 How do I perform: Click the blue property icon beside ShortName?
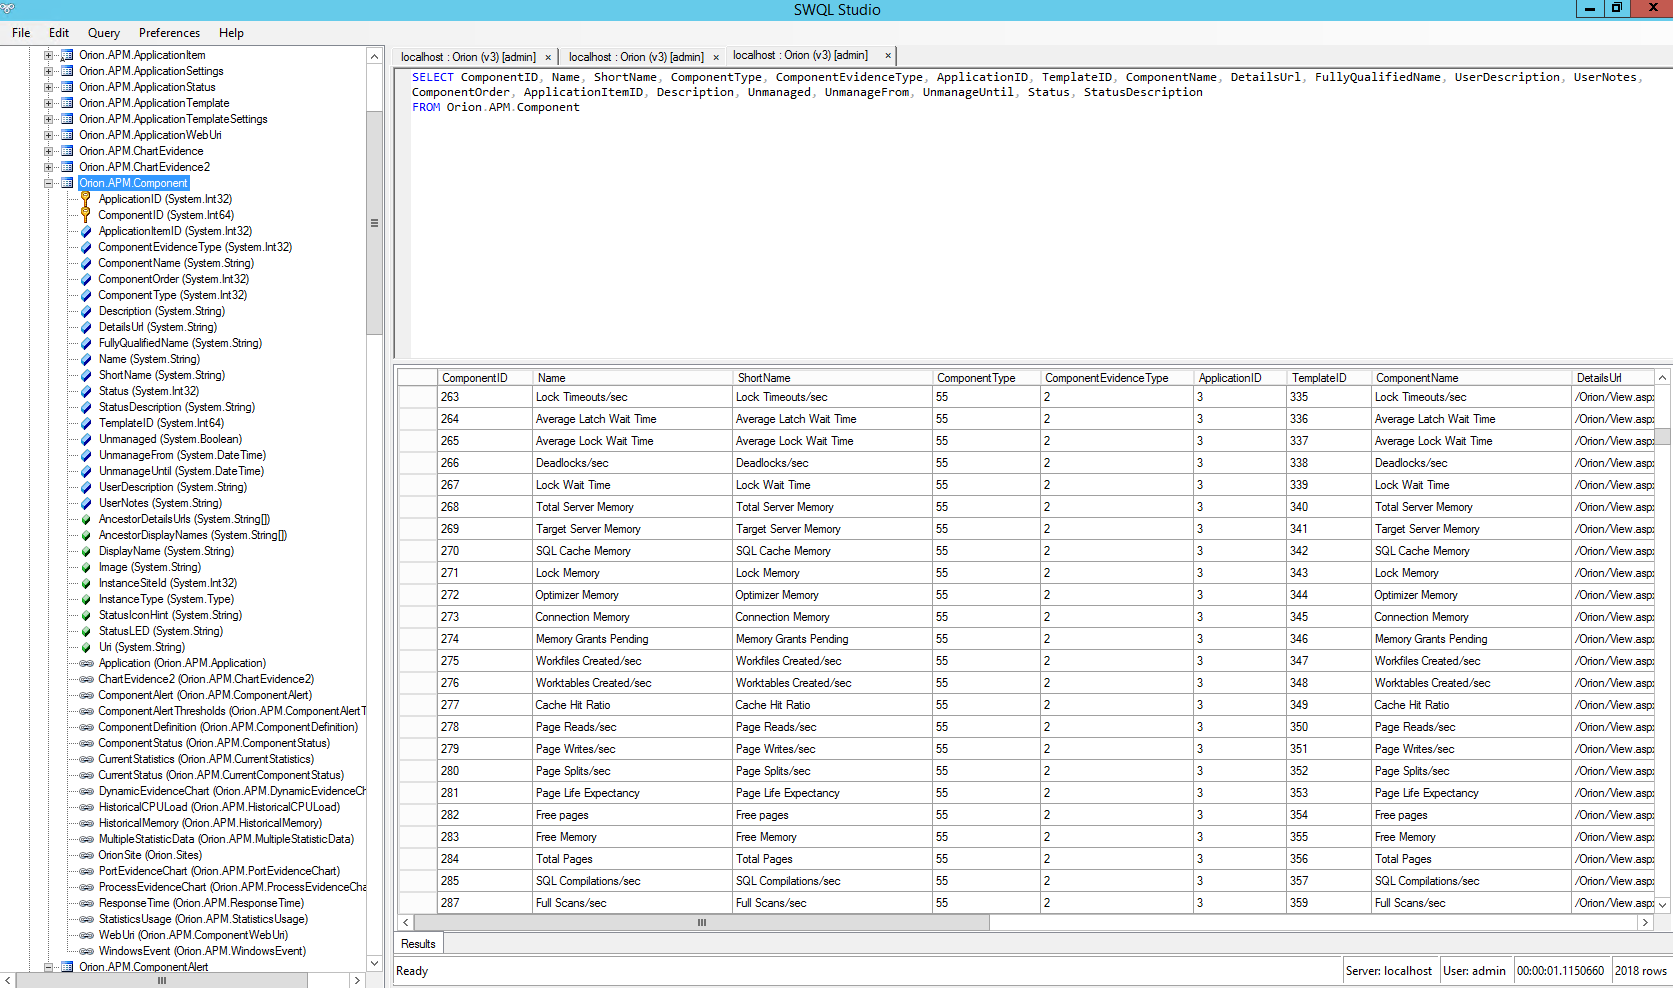[86, 375]
